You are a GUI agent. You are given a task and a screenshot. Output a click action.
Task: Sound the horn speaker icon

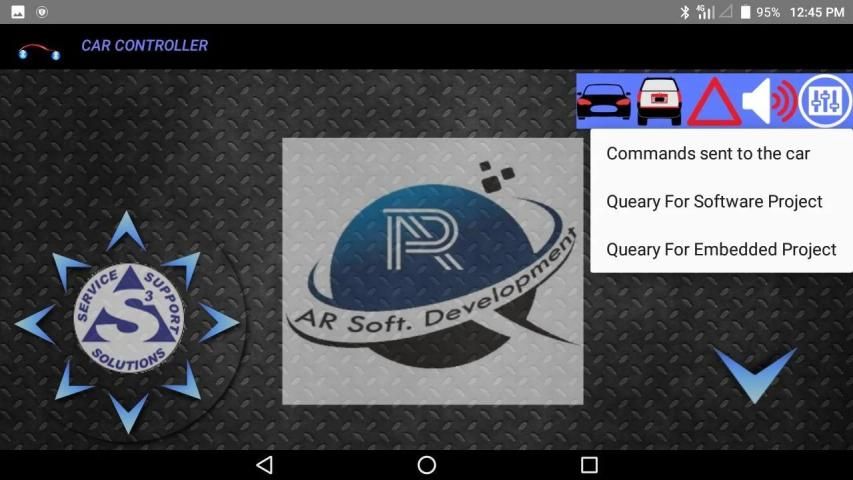tap(768, 101)
